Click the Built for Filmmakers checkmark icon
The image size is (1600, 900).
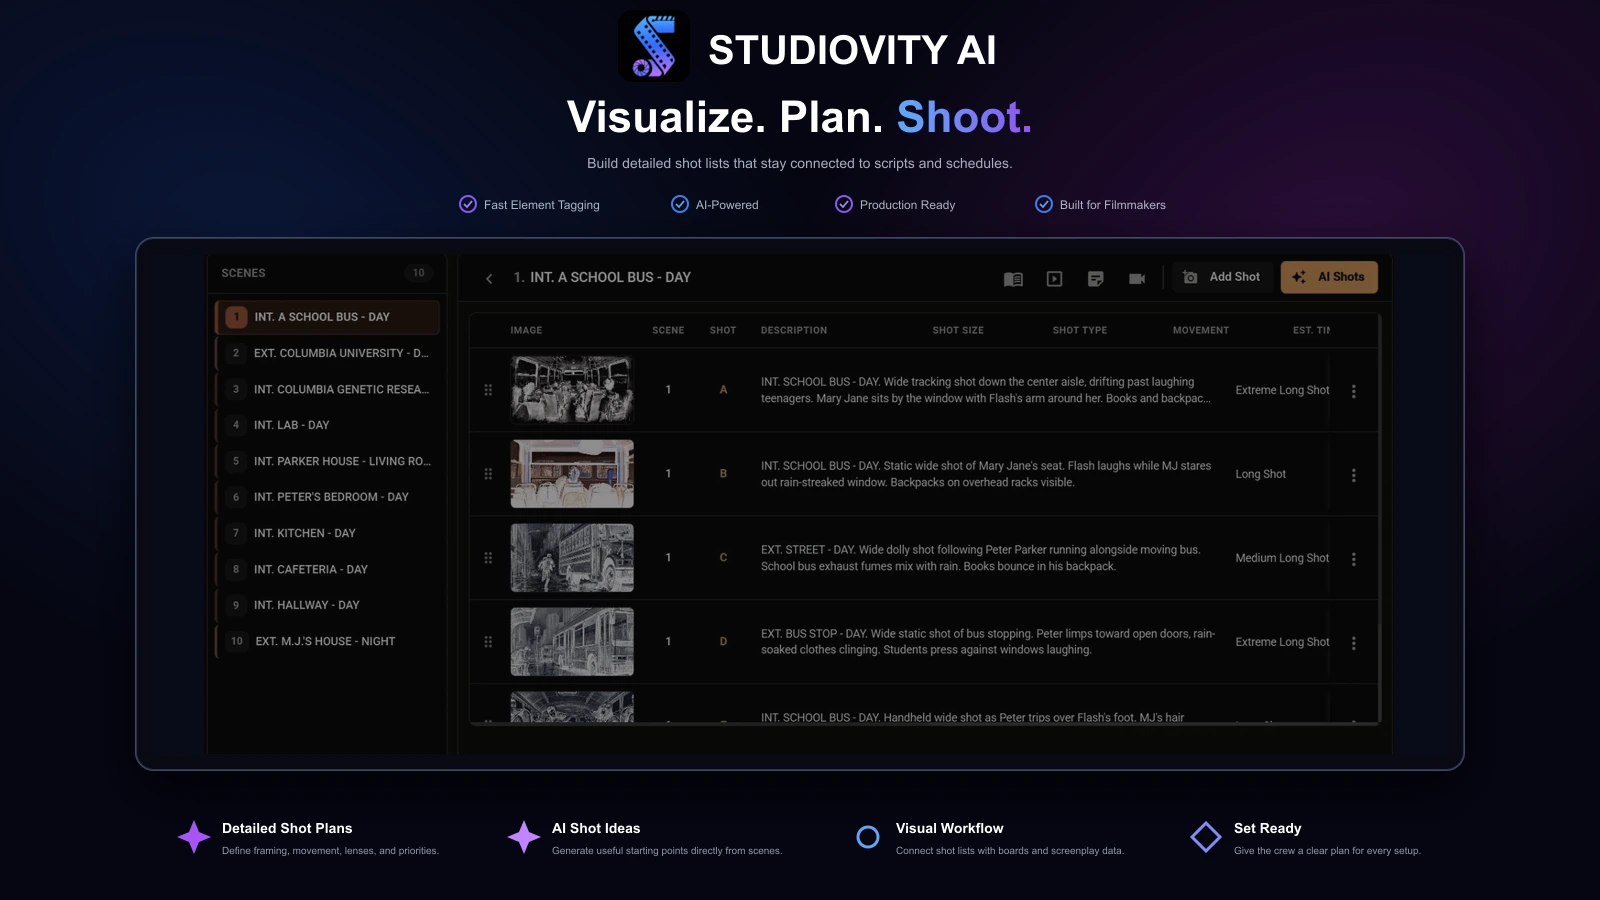(1044, 204)
